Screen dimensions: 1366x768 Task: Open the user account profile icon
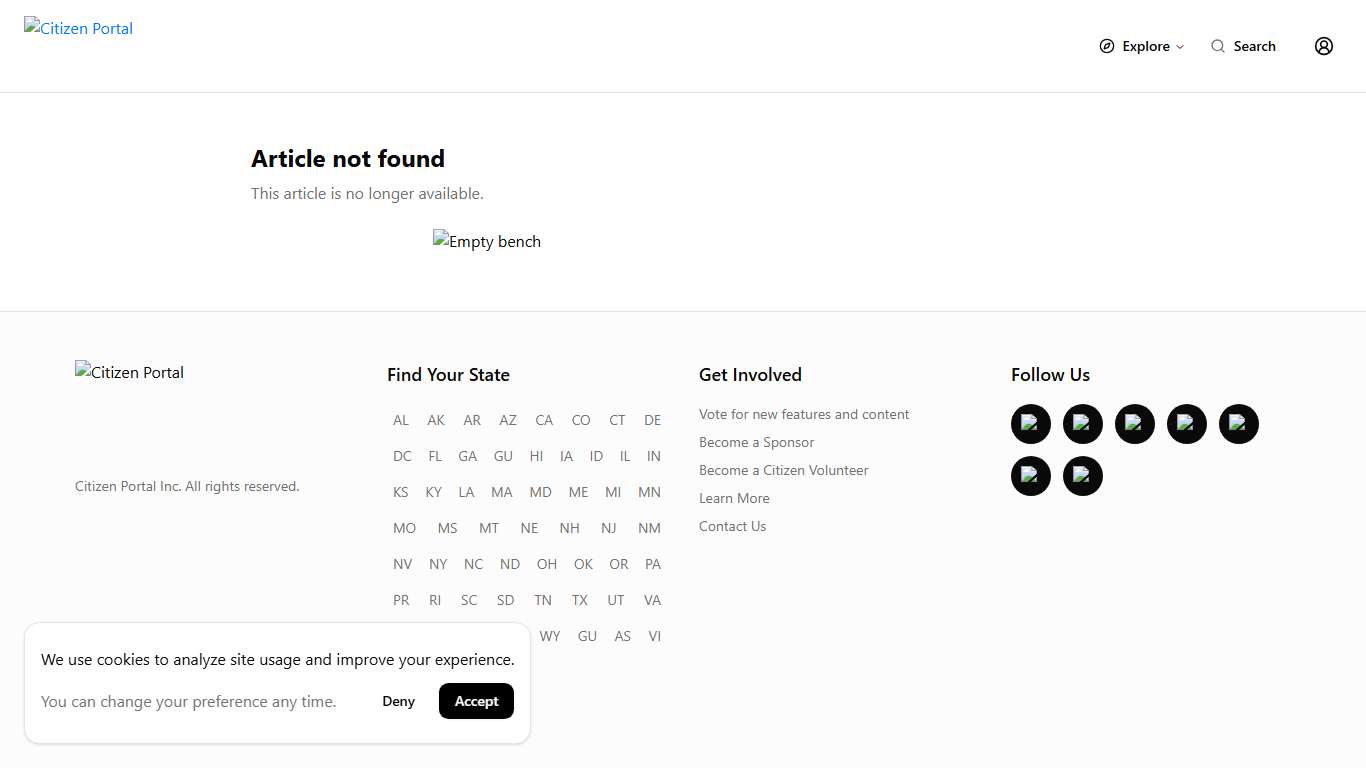[1324, 46]
